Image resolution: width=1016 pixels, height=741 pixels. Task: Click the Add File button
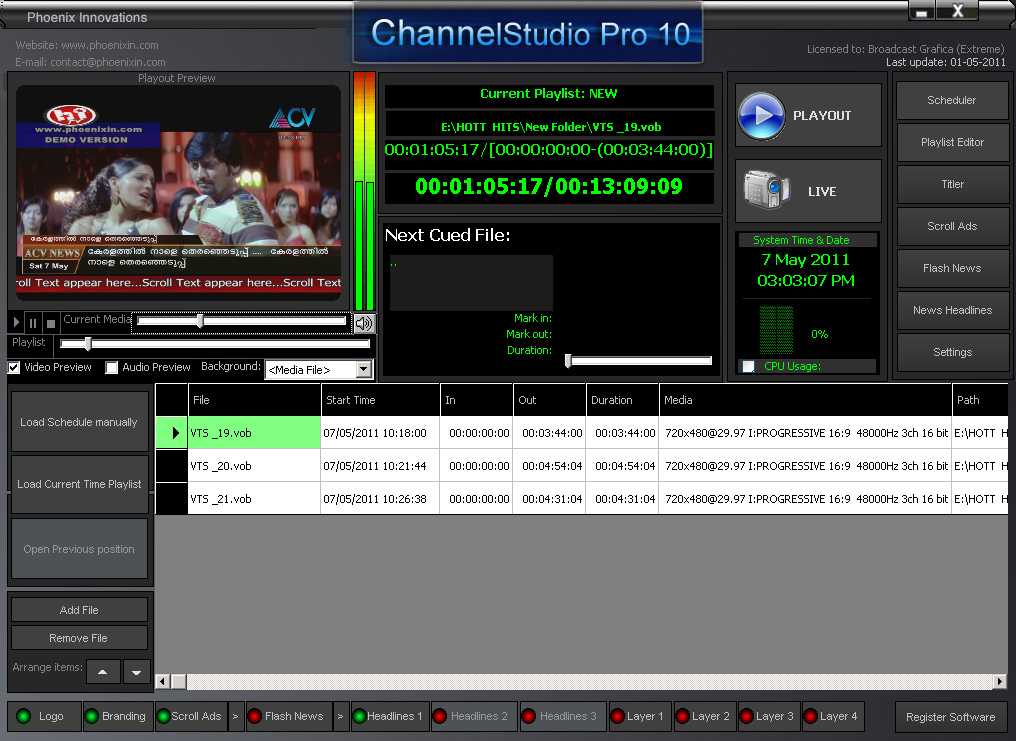(x=79, y=610)
